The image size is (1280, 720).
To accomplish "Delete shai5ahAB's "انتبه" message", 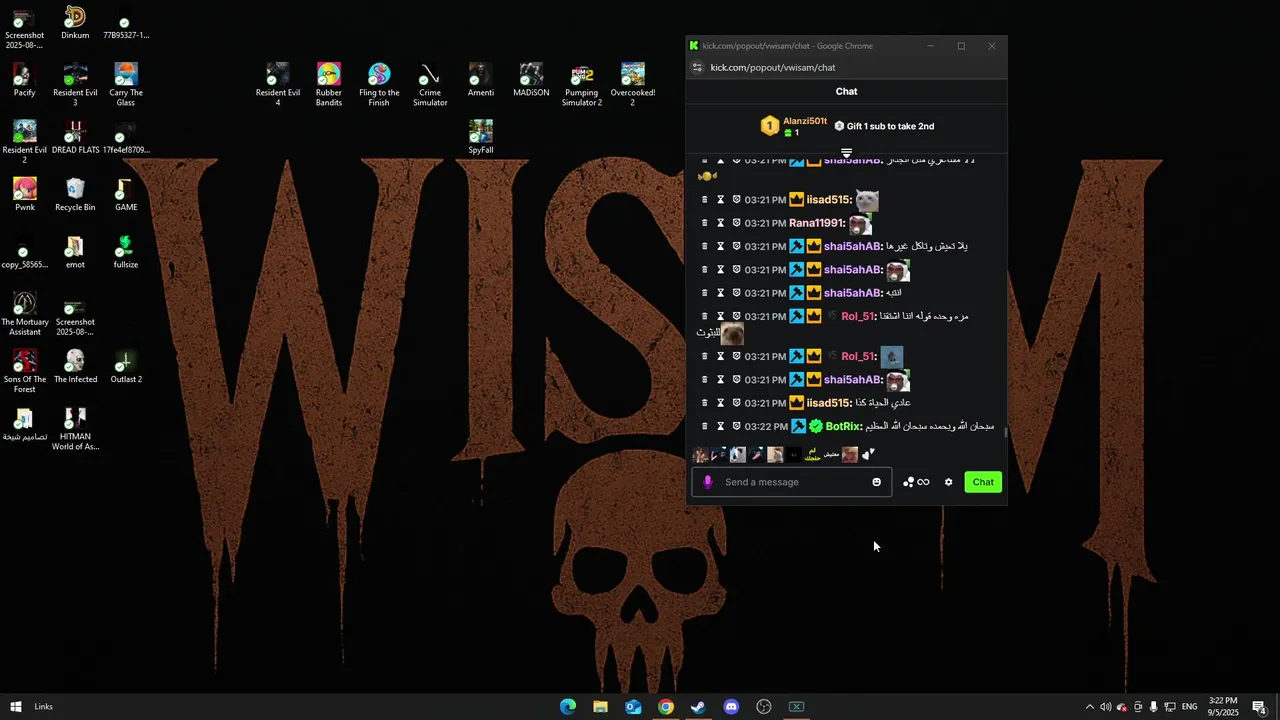I will 704,293.
